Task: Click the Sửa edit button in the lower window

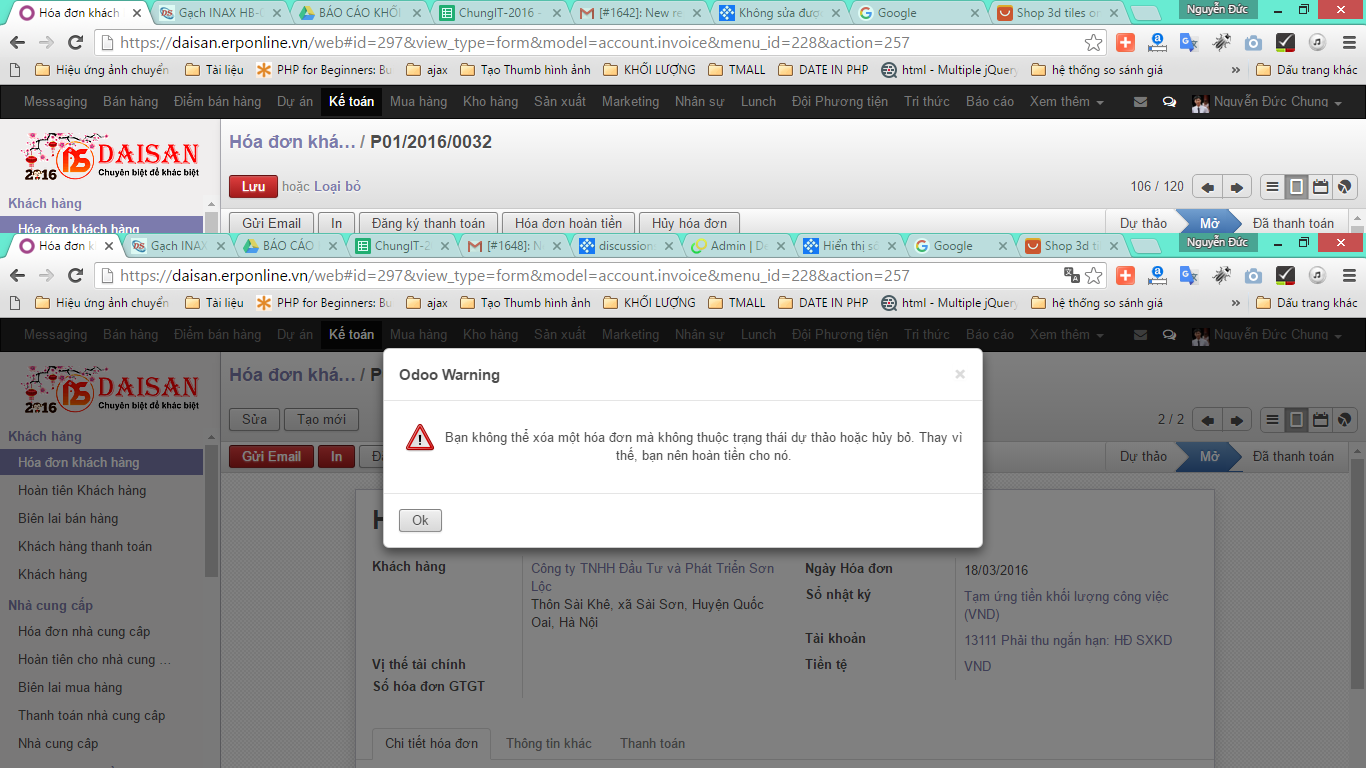Action: [x=254, y=420]
